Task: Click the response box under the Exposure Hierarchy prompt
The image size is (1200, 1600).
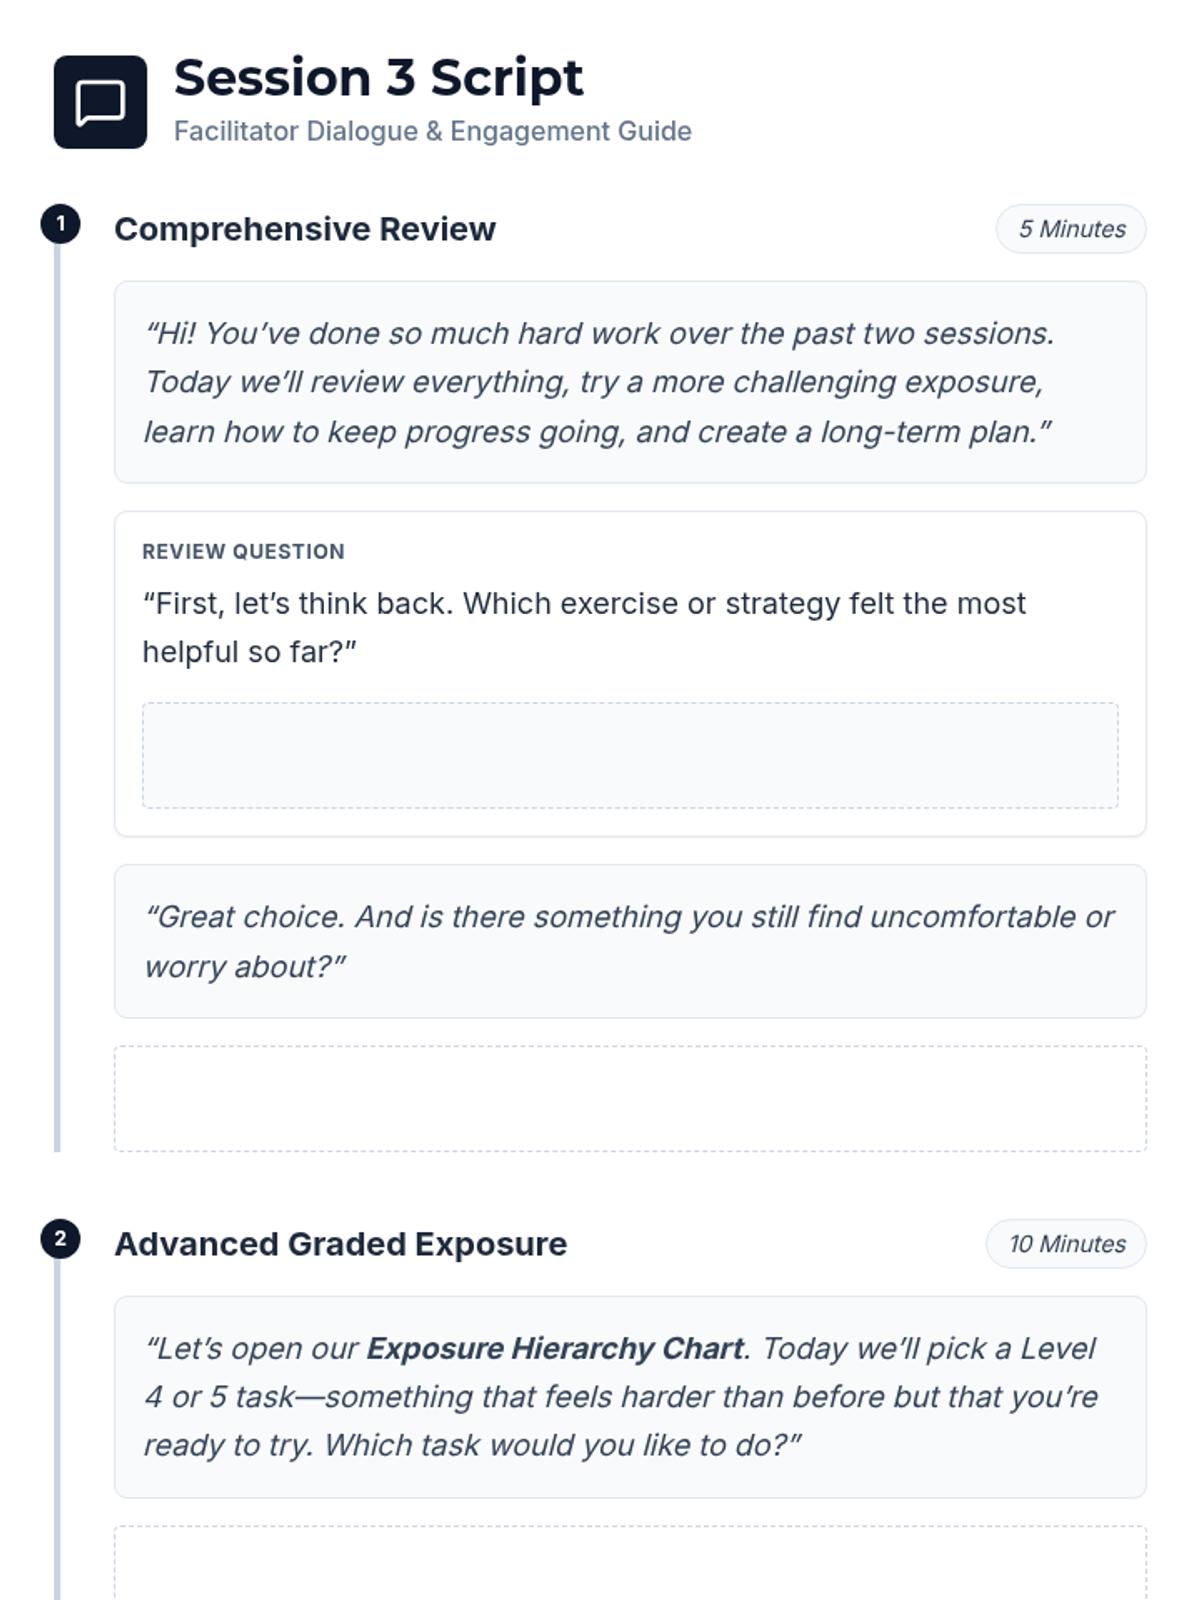Action: (x=630, y=1565)
